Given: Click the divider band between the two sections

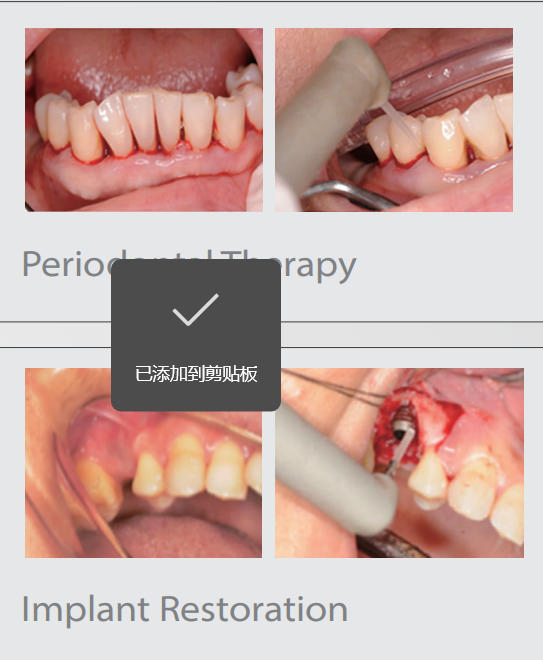Looking at the screenshot, I should click(272, 335).
